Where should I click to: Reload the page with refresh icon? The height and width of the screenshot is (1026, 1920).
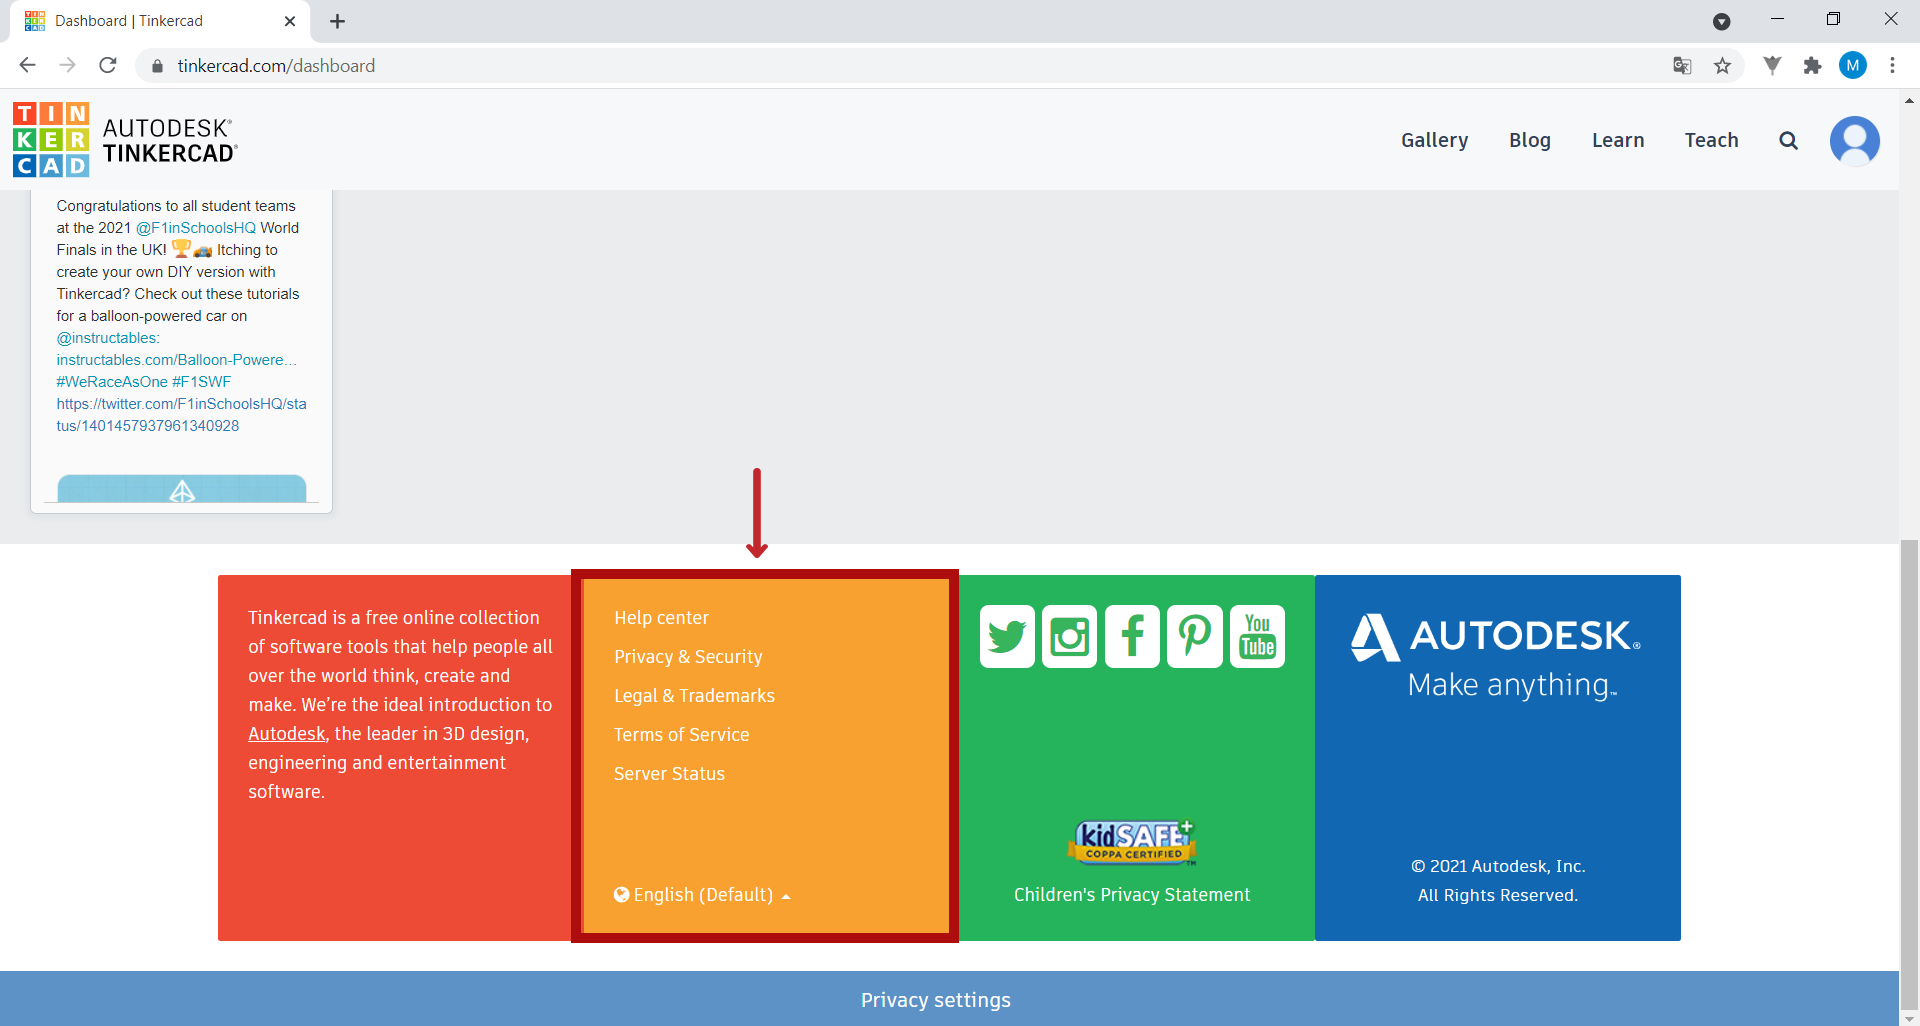point(108,65)
